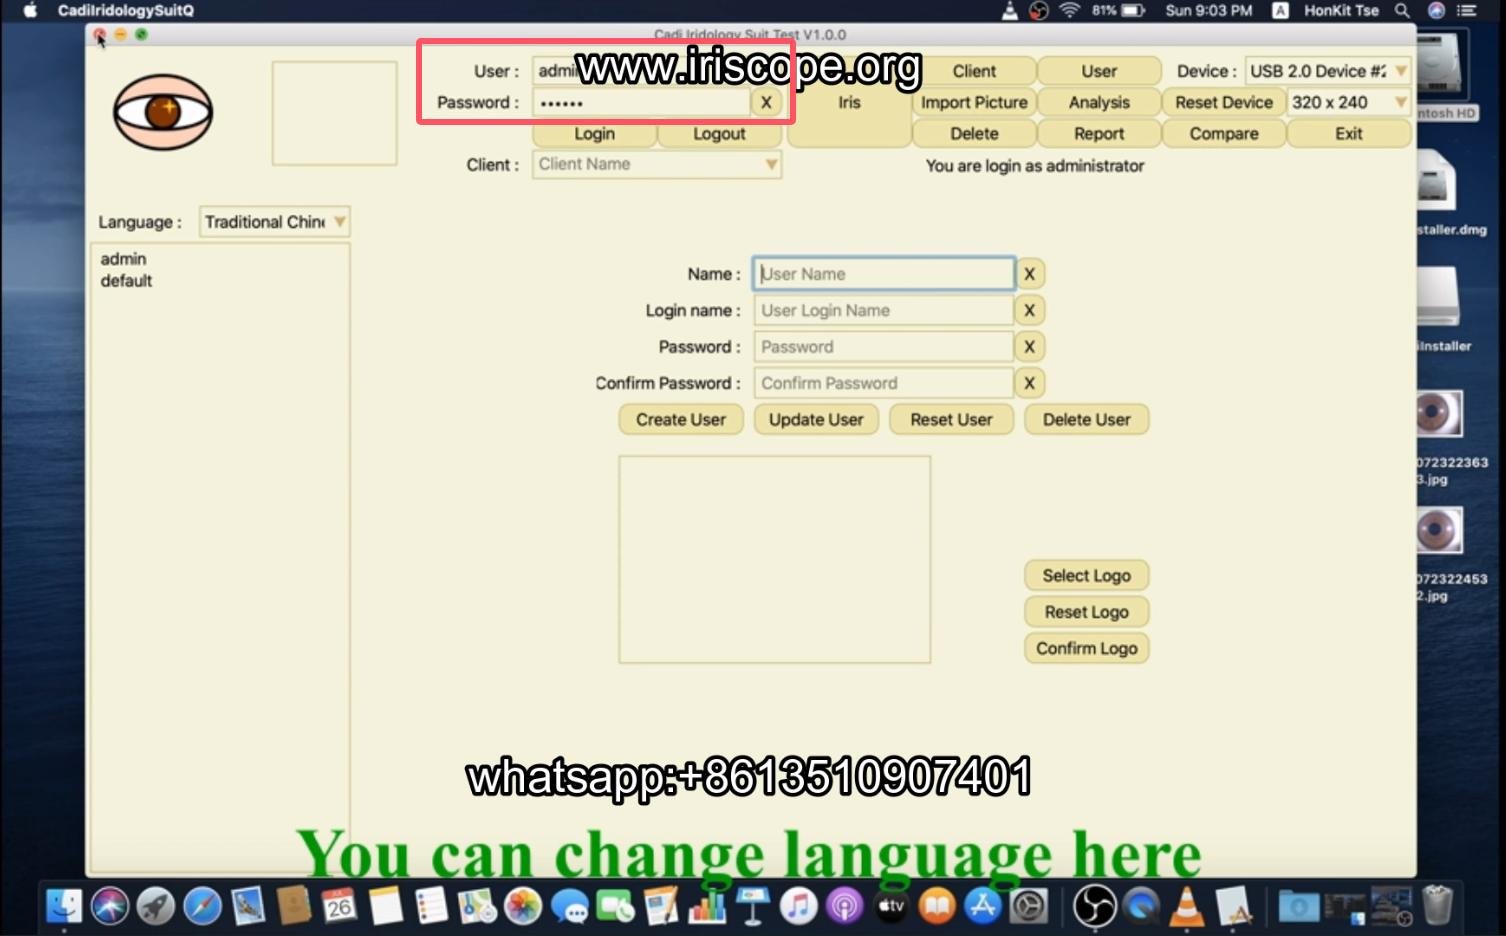Open the Analysis section
The width and height of the screenshot is (1506, 936).
(1099, 102)
